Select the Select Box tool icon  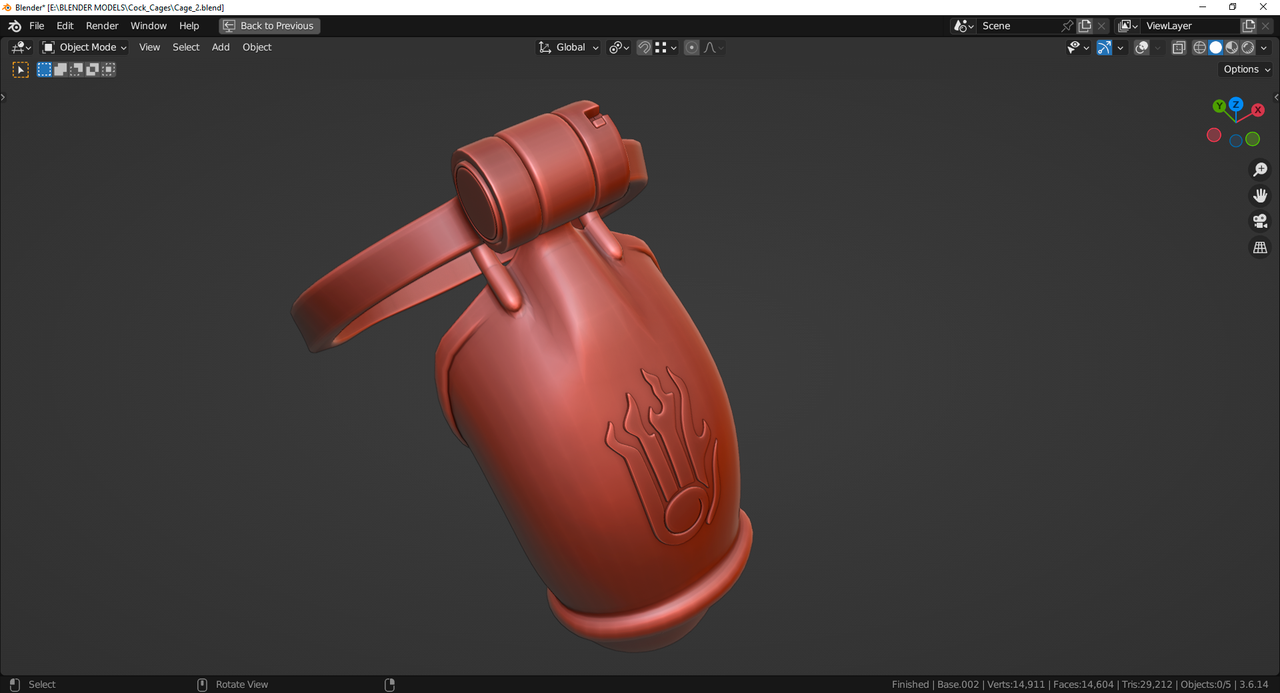20,69
